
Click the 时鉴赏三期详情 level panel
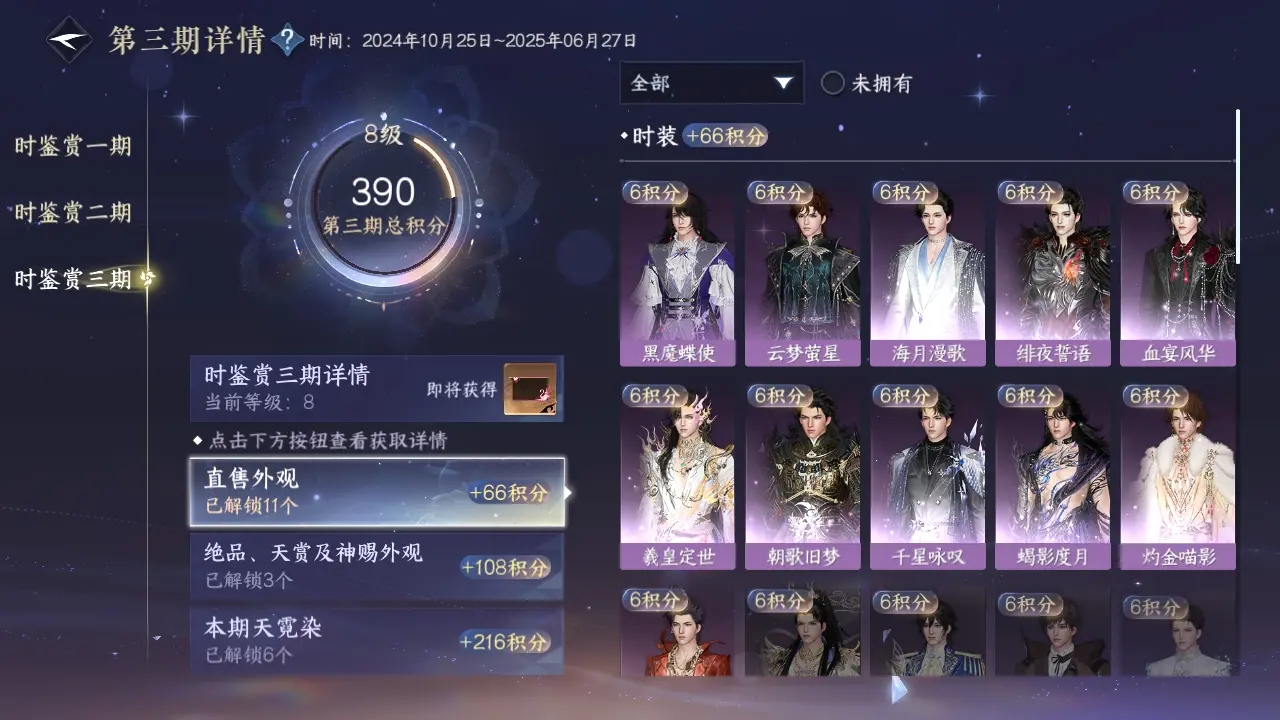377,388
